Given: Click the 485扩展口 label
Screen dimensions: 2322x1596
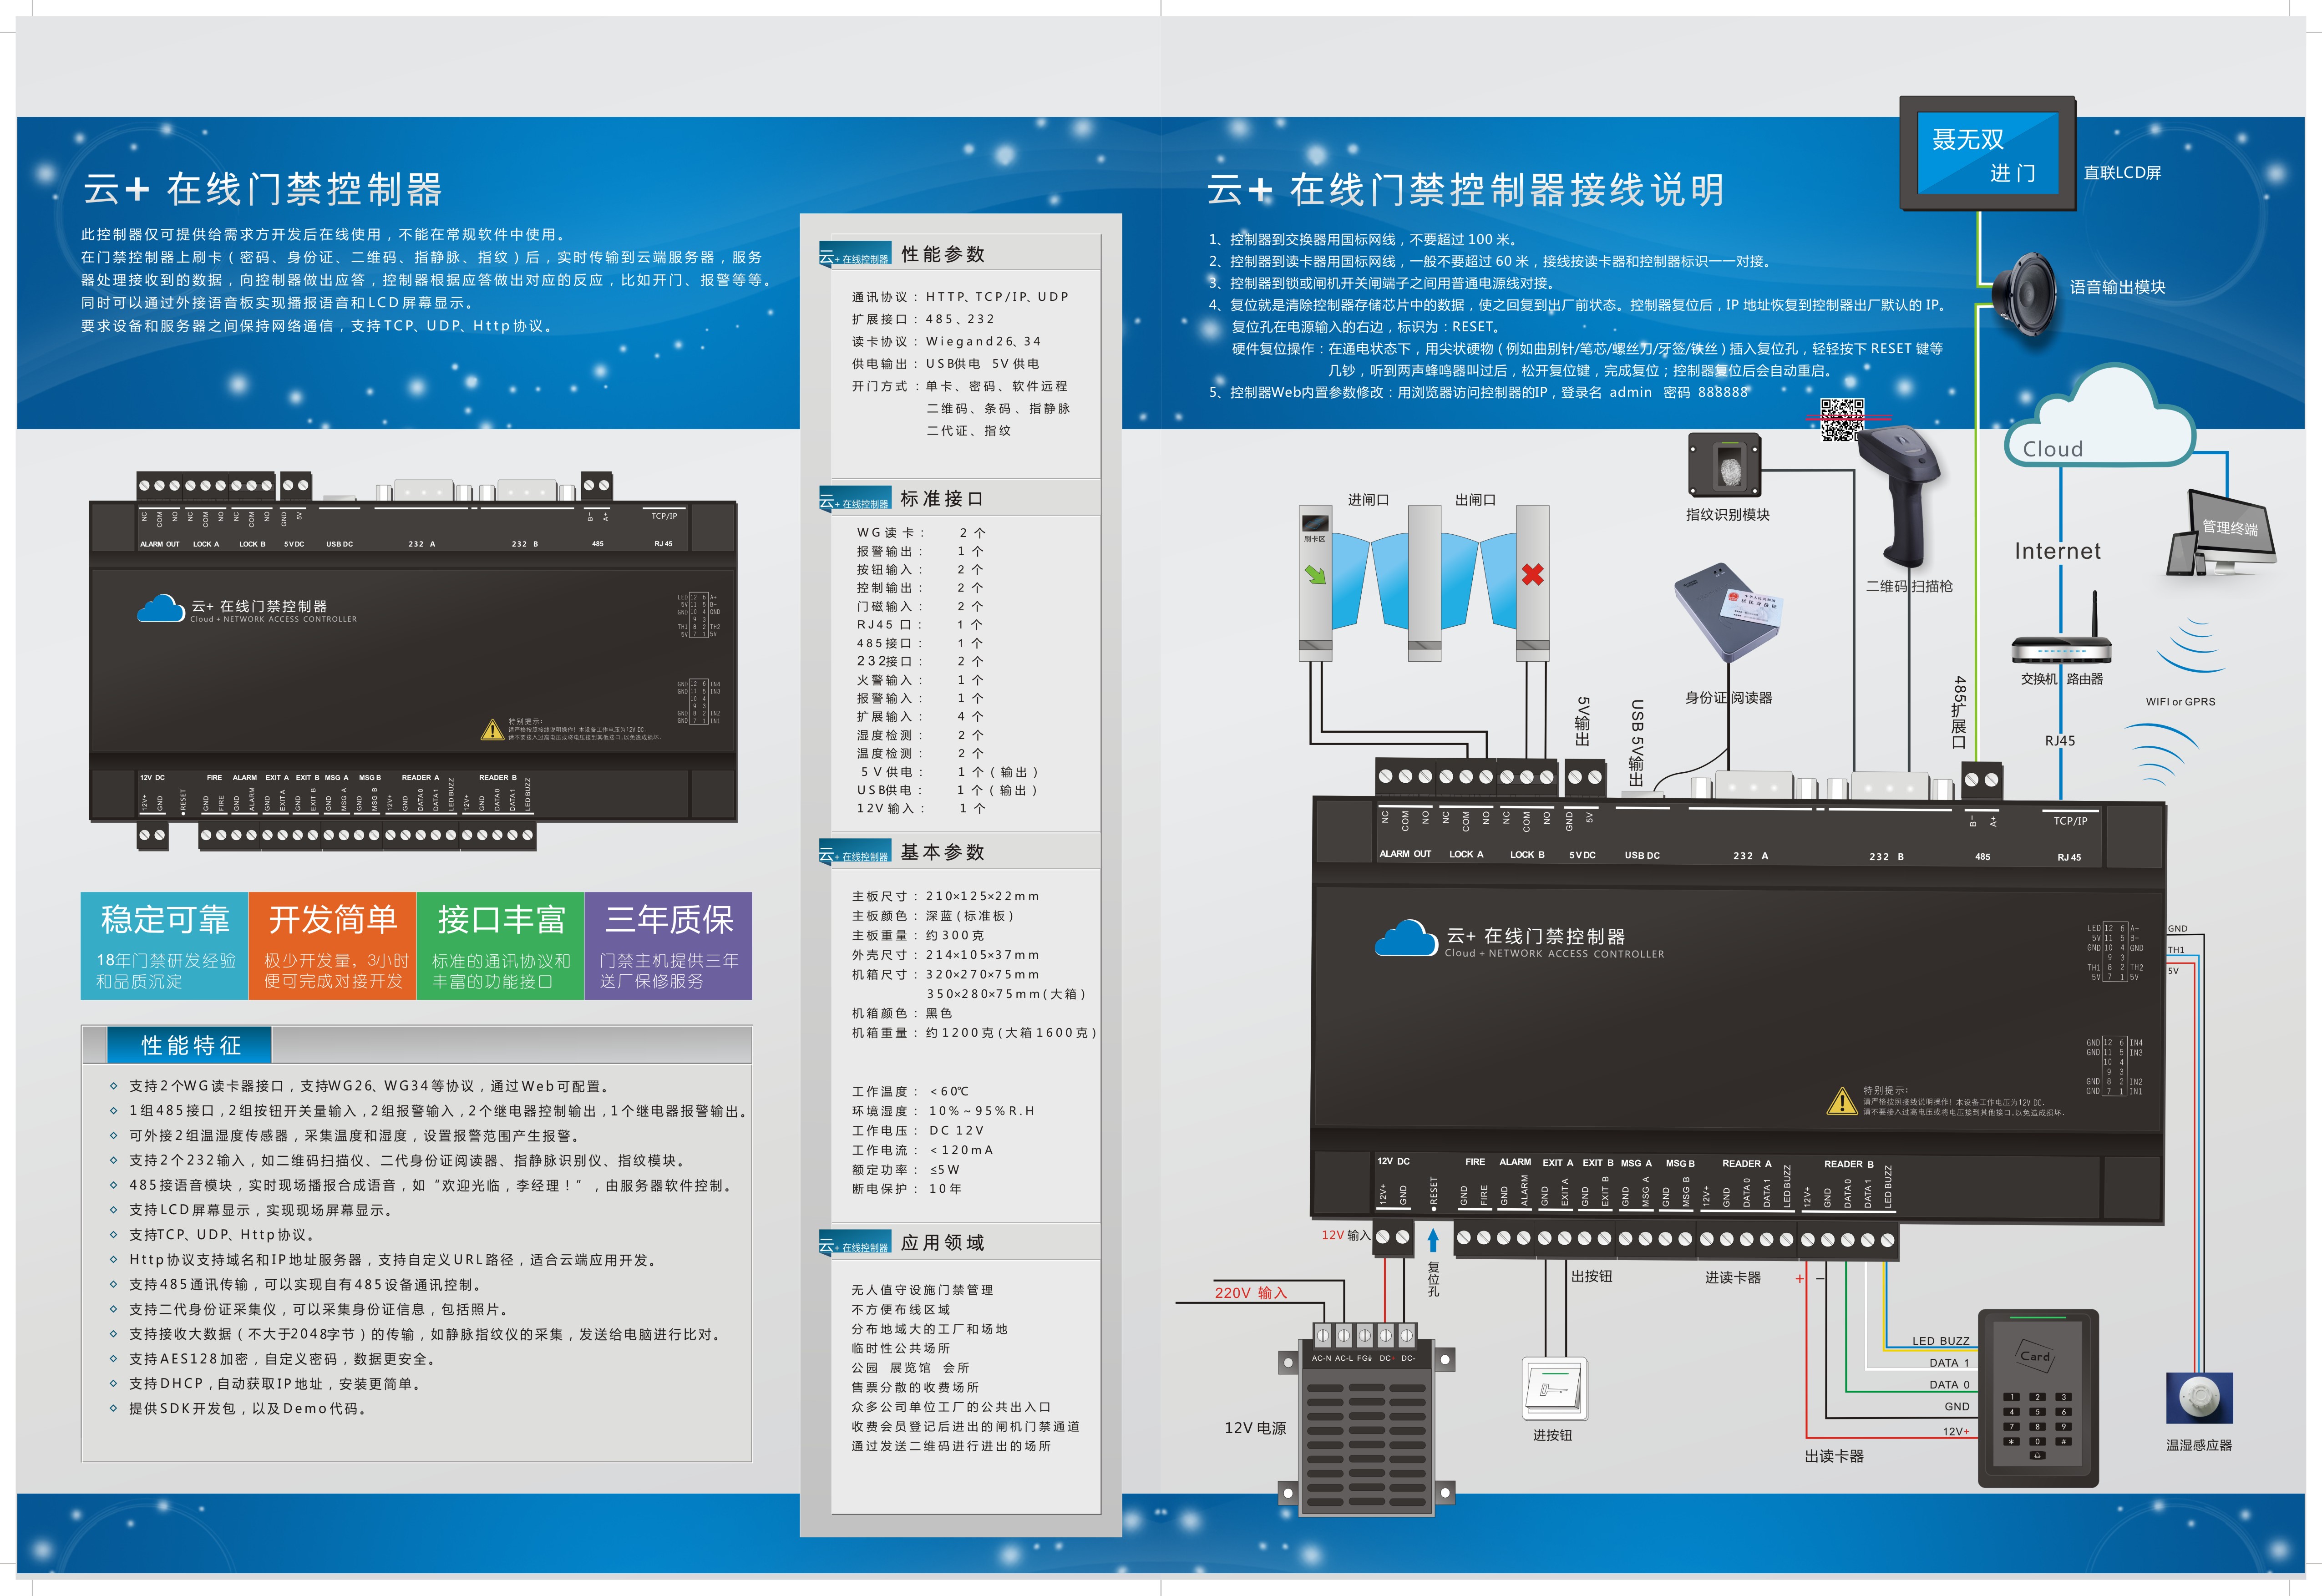Looking at the screenshot, I should 1959,712.
